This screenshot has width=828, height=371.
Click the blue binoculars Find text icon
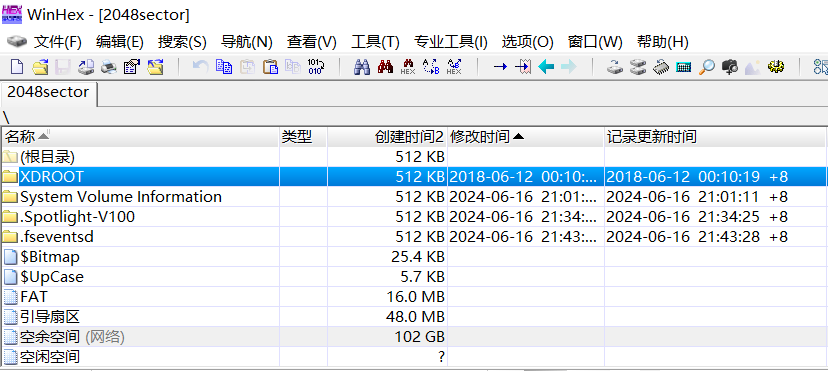tap(362, 67)
